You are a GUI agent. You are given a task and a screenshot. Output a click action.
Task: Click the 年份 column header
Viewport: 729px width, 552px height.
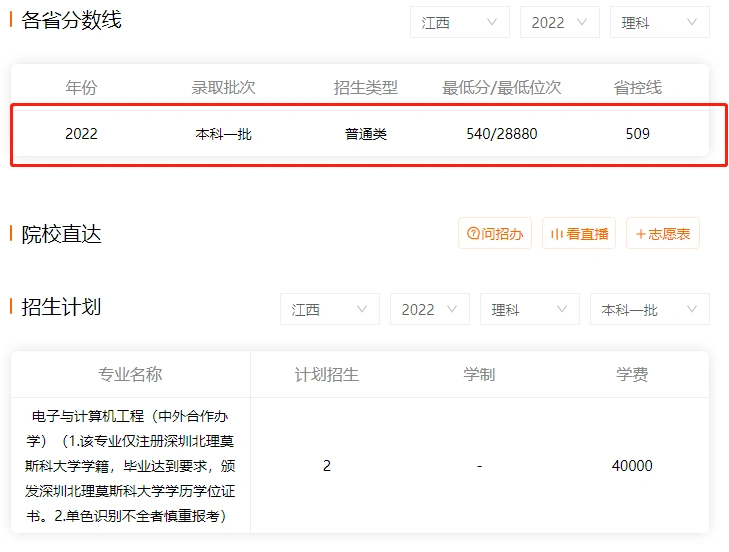[81, 87]
